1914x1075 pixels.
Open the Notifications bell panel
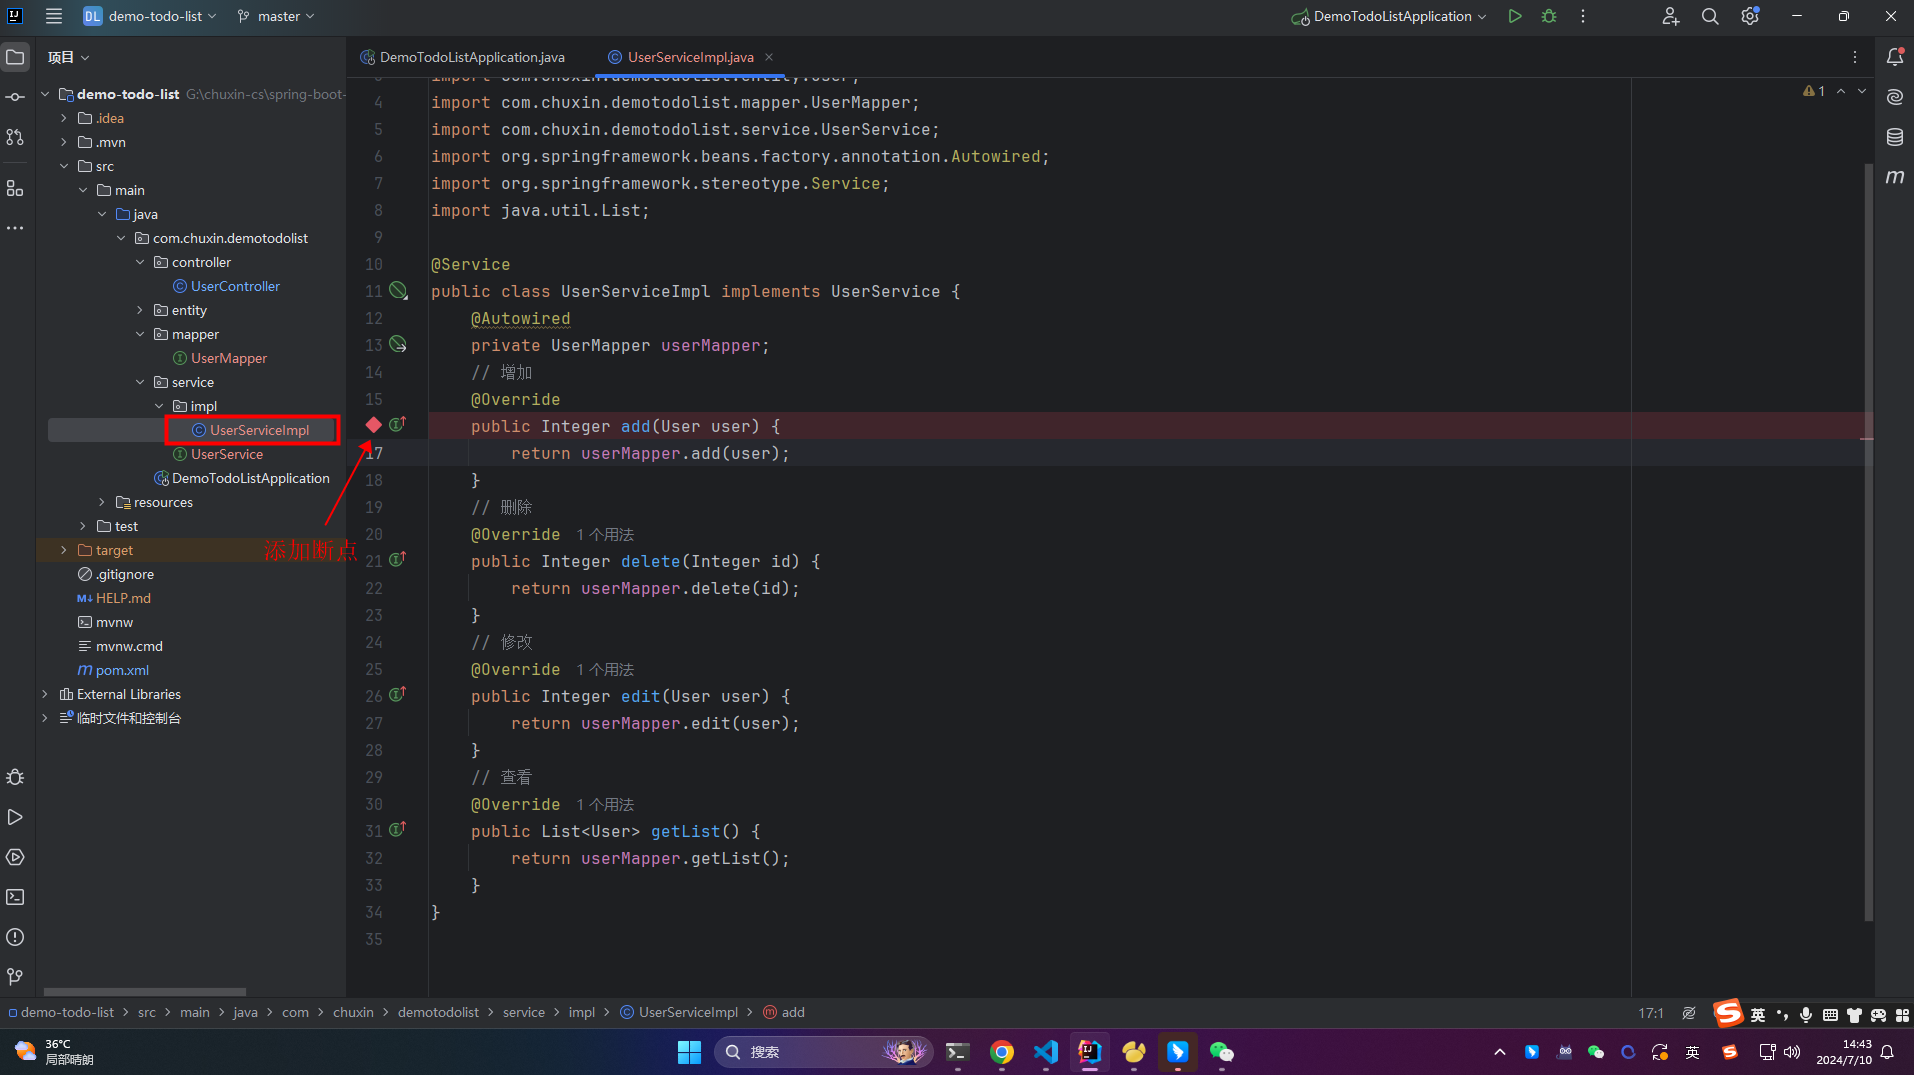point(1895,57)
